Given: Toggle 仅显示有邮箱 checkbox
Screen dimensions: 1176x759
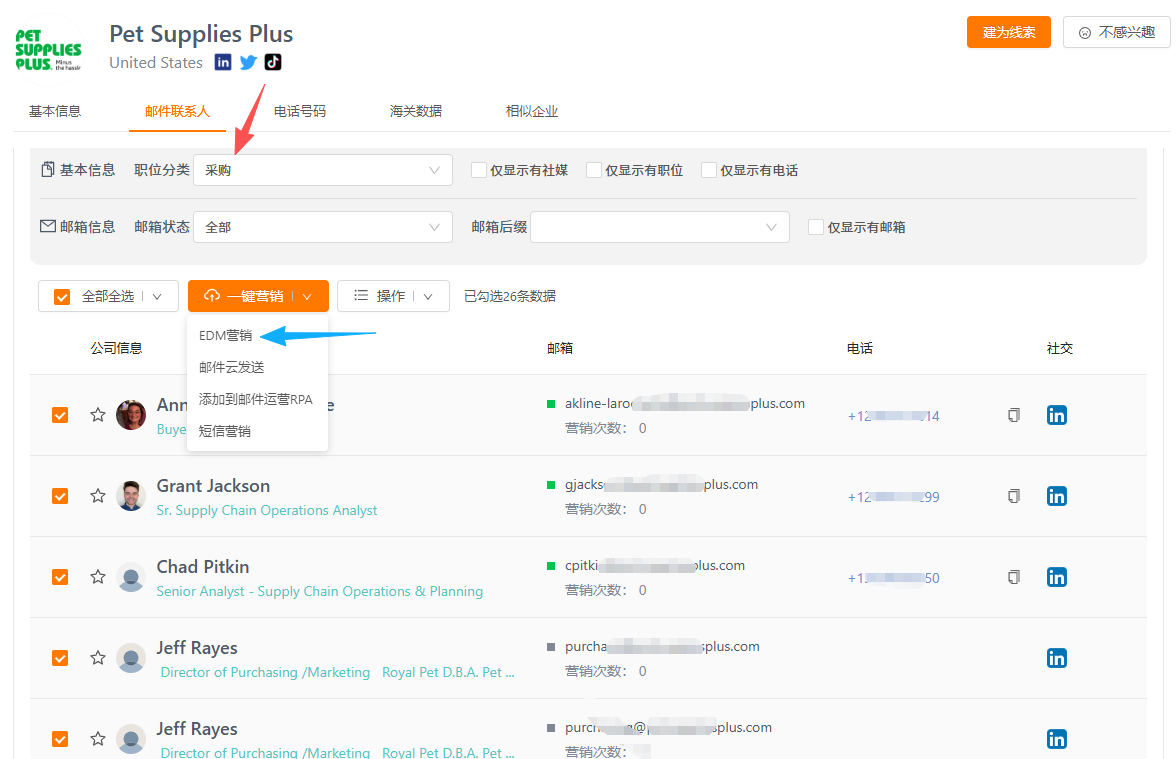Looking at the screenshot, I should click(816, 227).
